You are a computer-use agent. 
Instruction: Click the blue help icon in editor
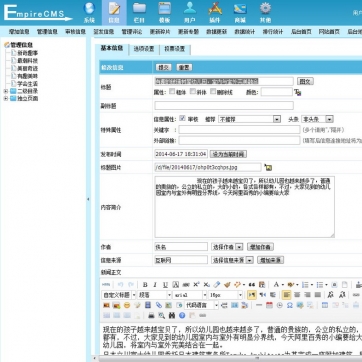pyautogui.click(x=182, y=315)
